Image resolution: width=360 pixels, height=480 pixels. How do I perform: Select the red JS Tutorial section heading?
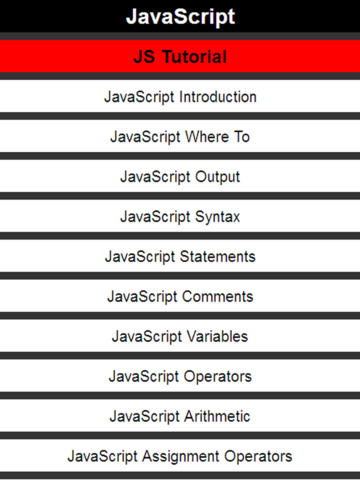(x=180, y=56)
